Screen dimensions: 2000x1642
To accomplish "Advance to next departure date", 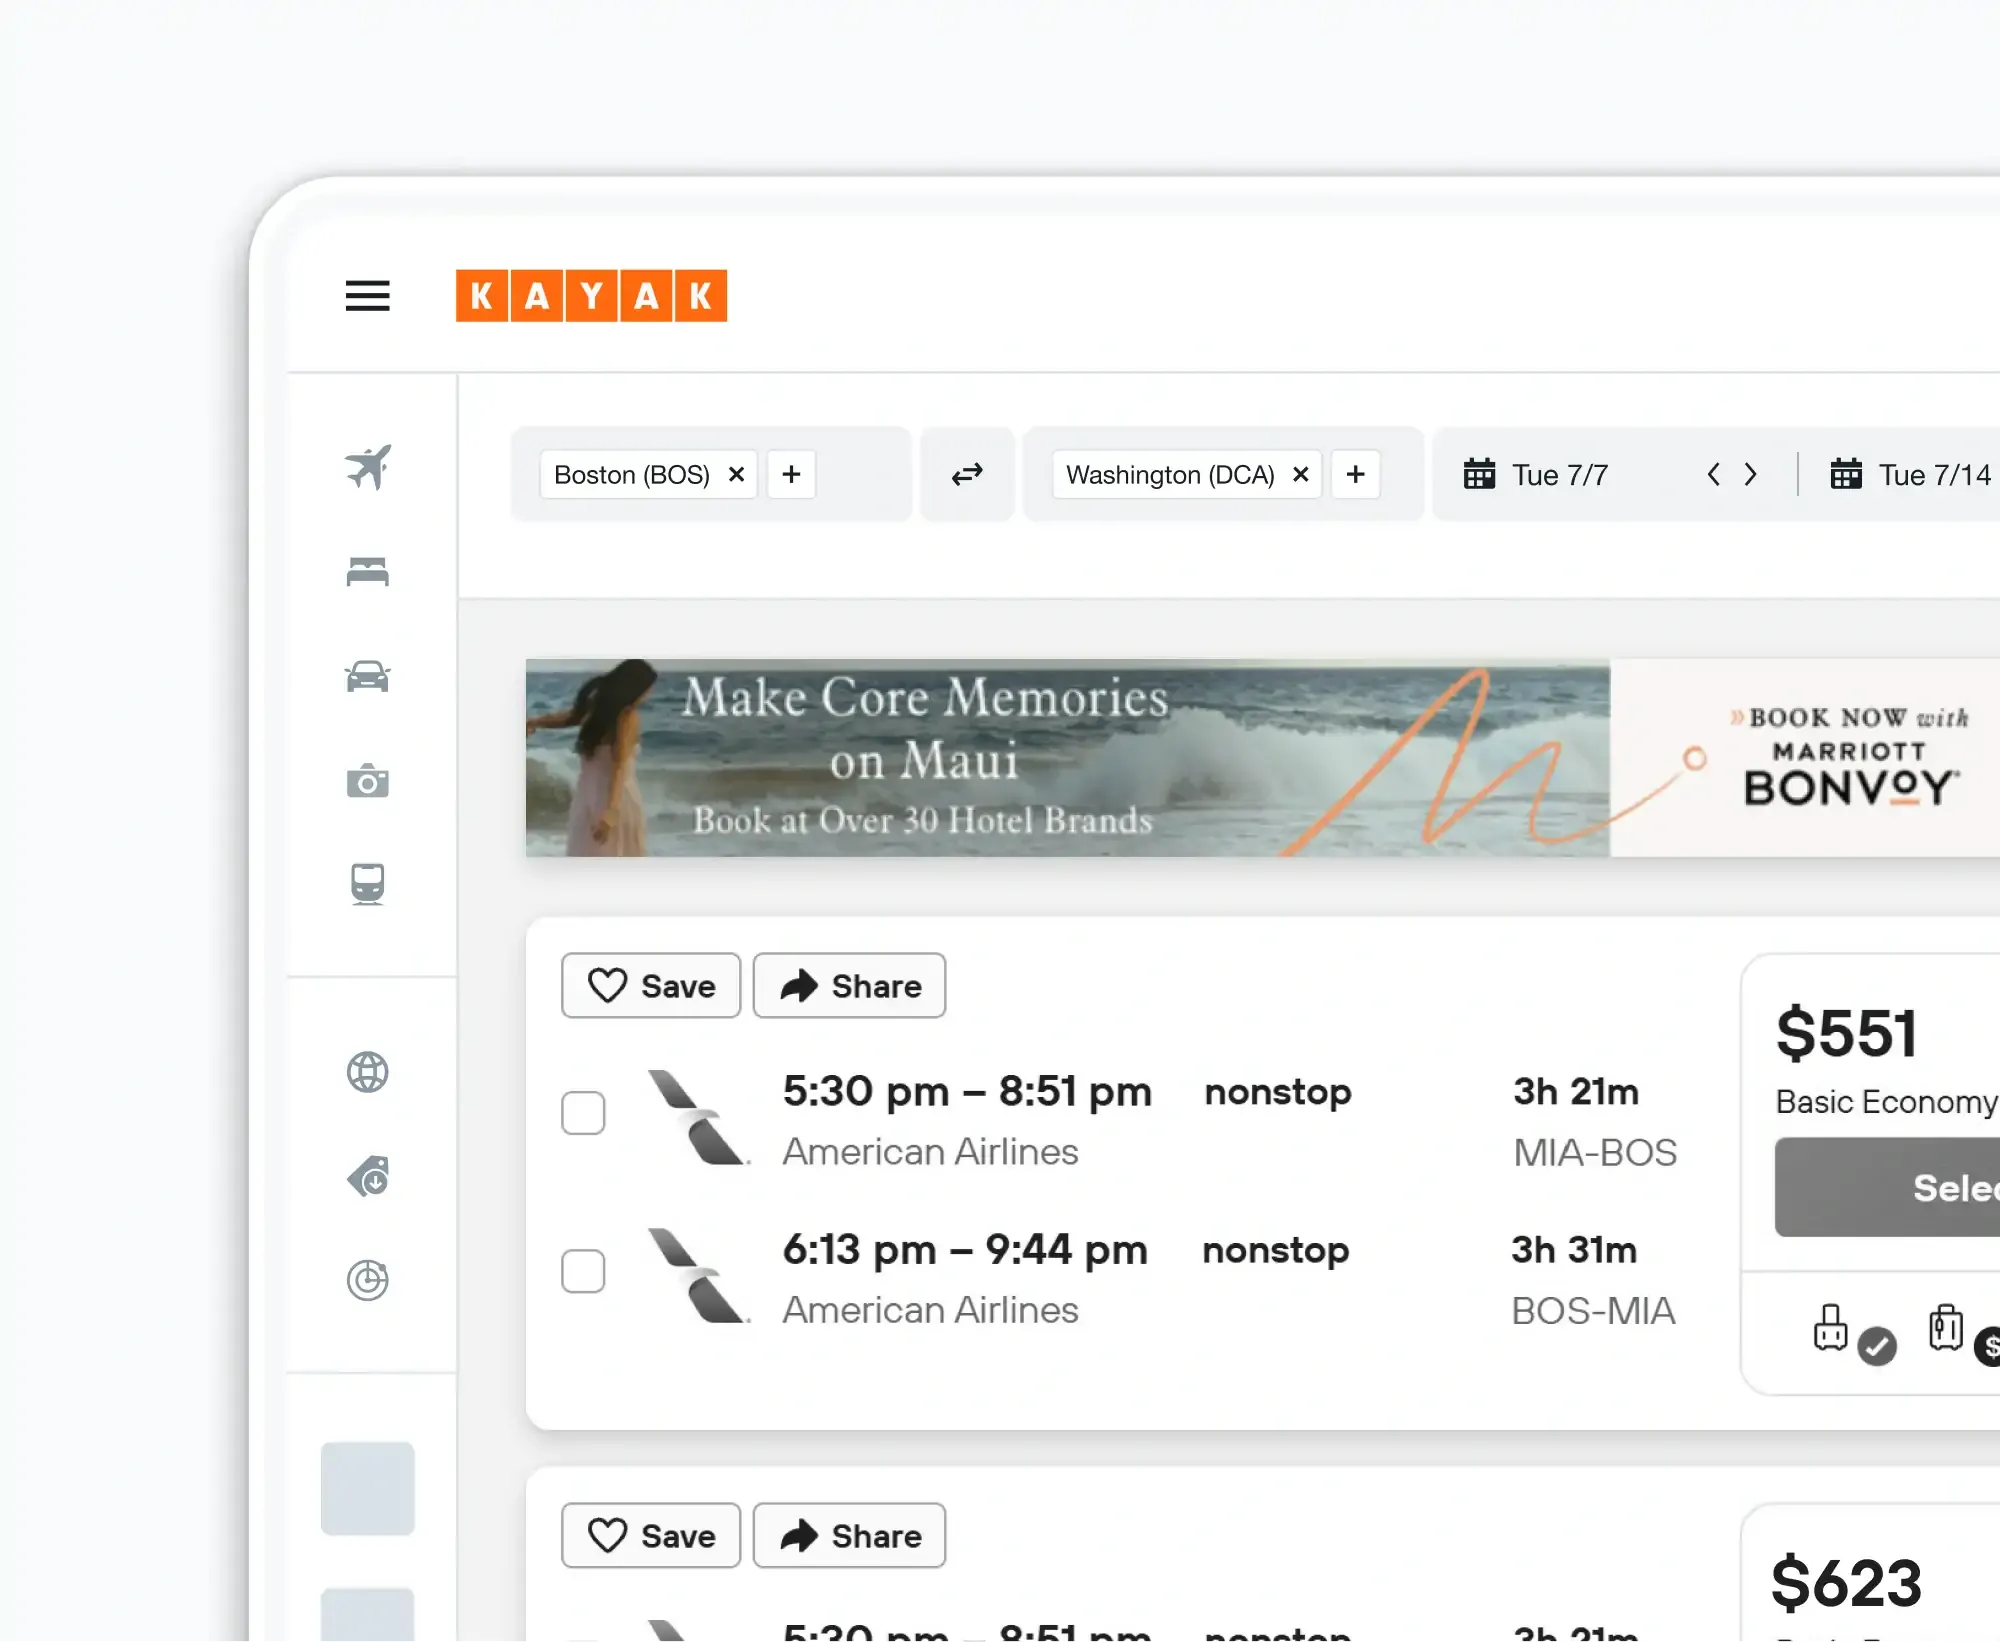I will click(x=1750, y=474).
